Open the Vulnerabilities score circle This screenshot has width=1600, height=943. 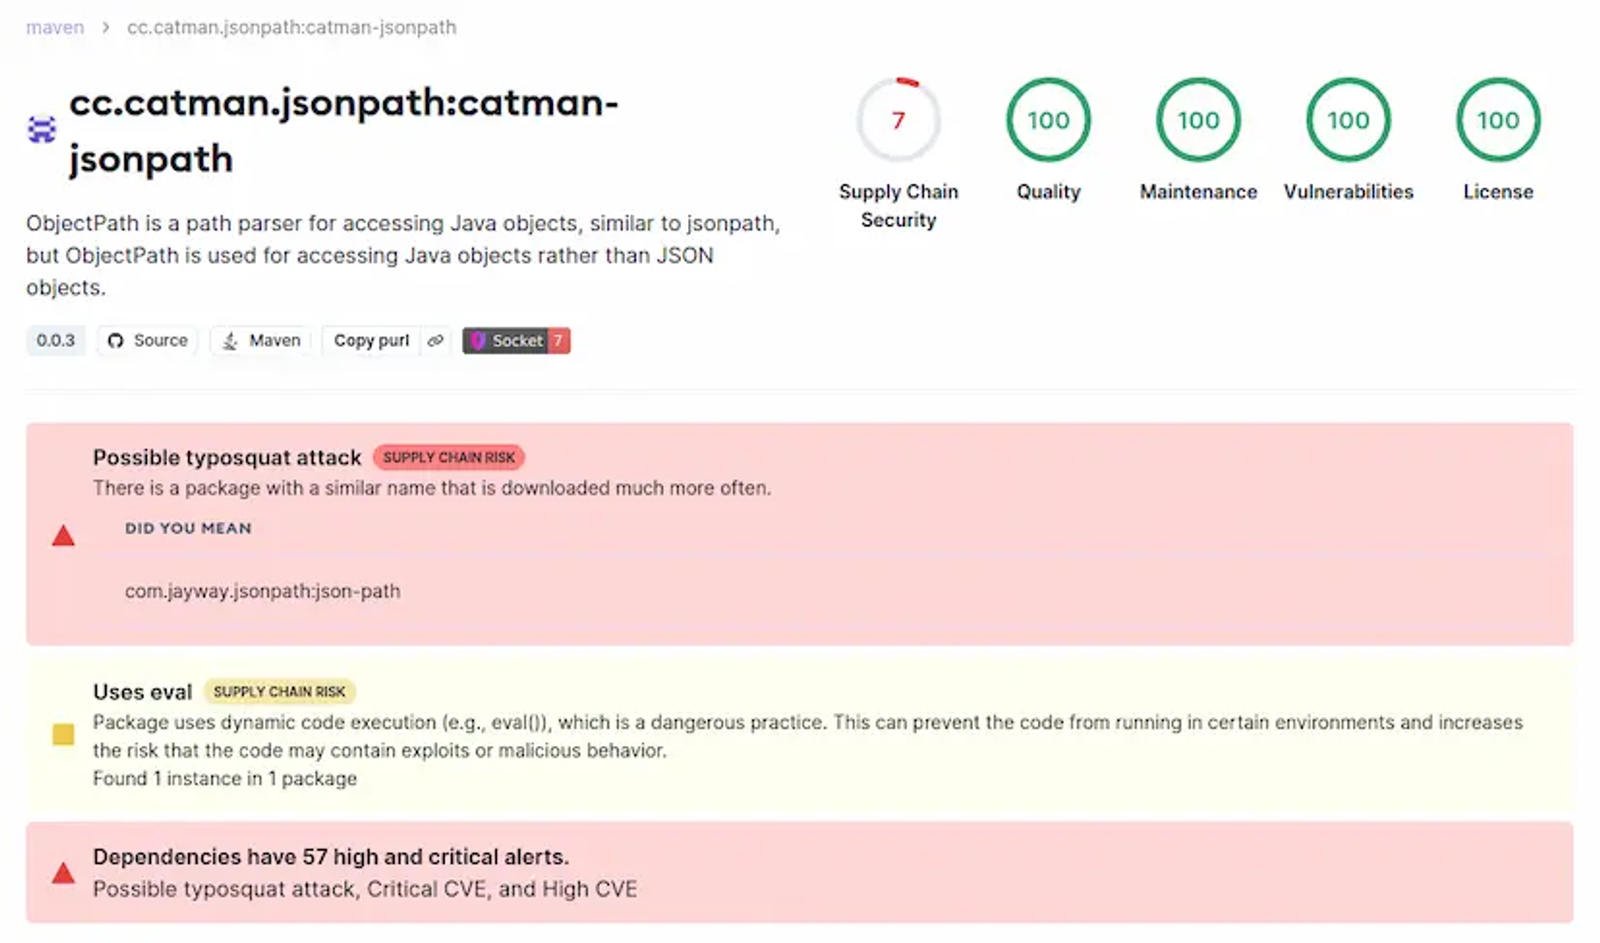pos(1348,120)
